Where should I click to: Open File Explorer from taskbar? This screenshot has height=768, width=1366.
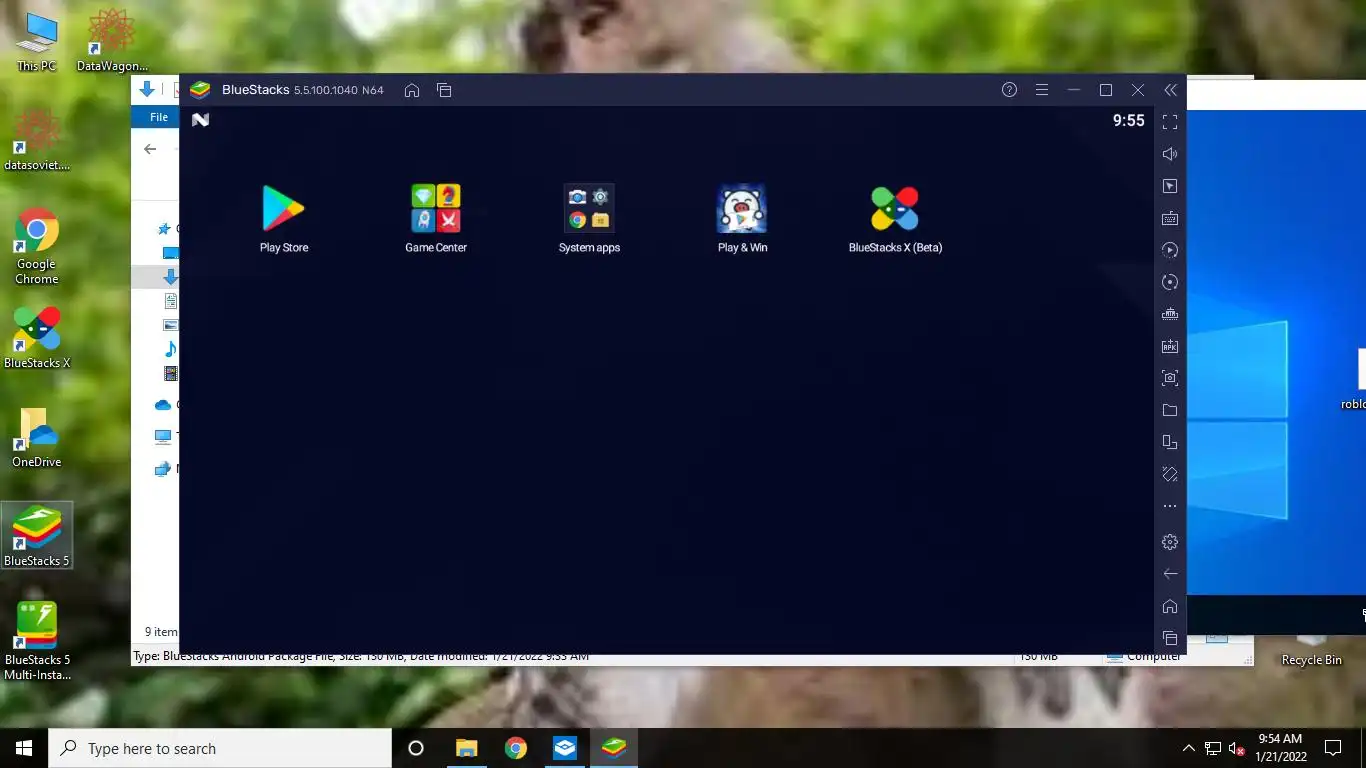tap(466, 748)
